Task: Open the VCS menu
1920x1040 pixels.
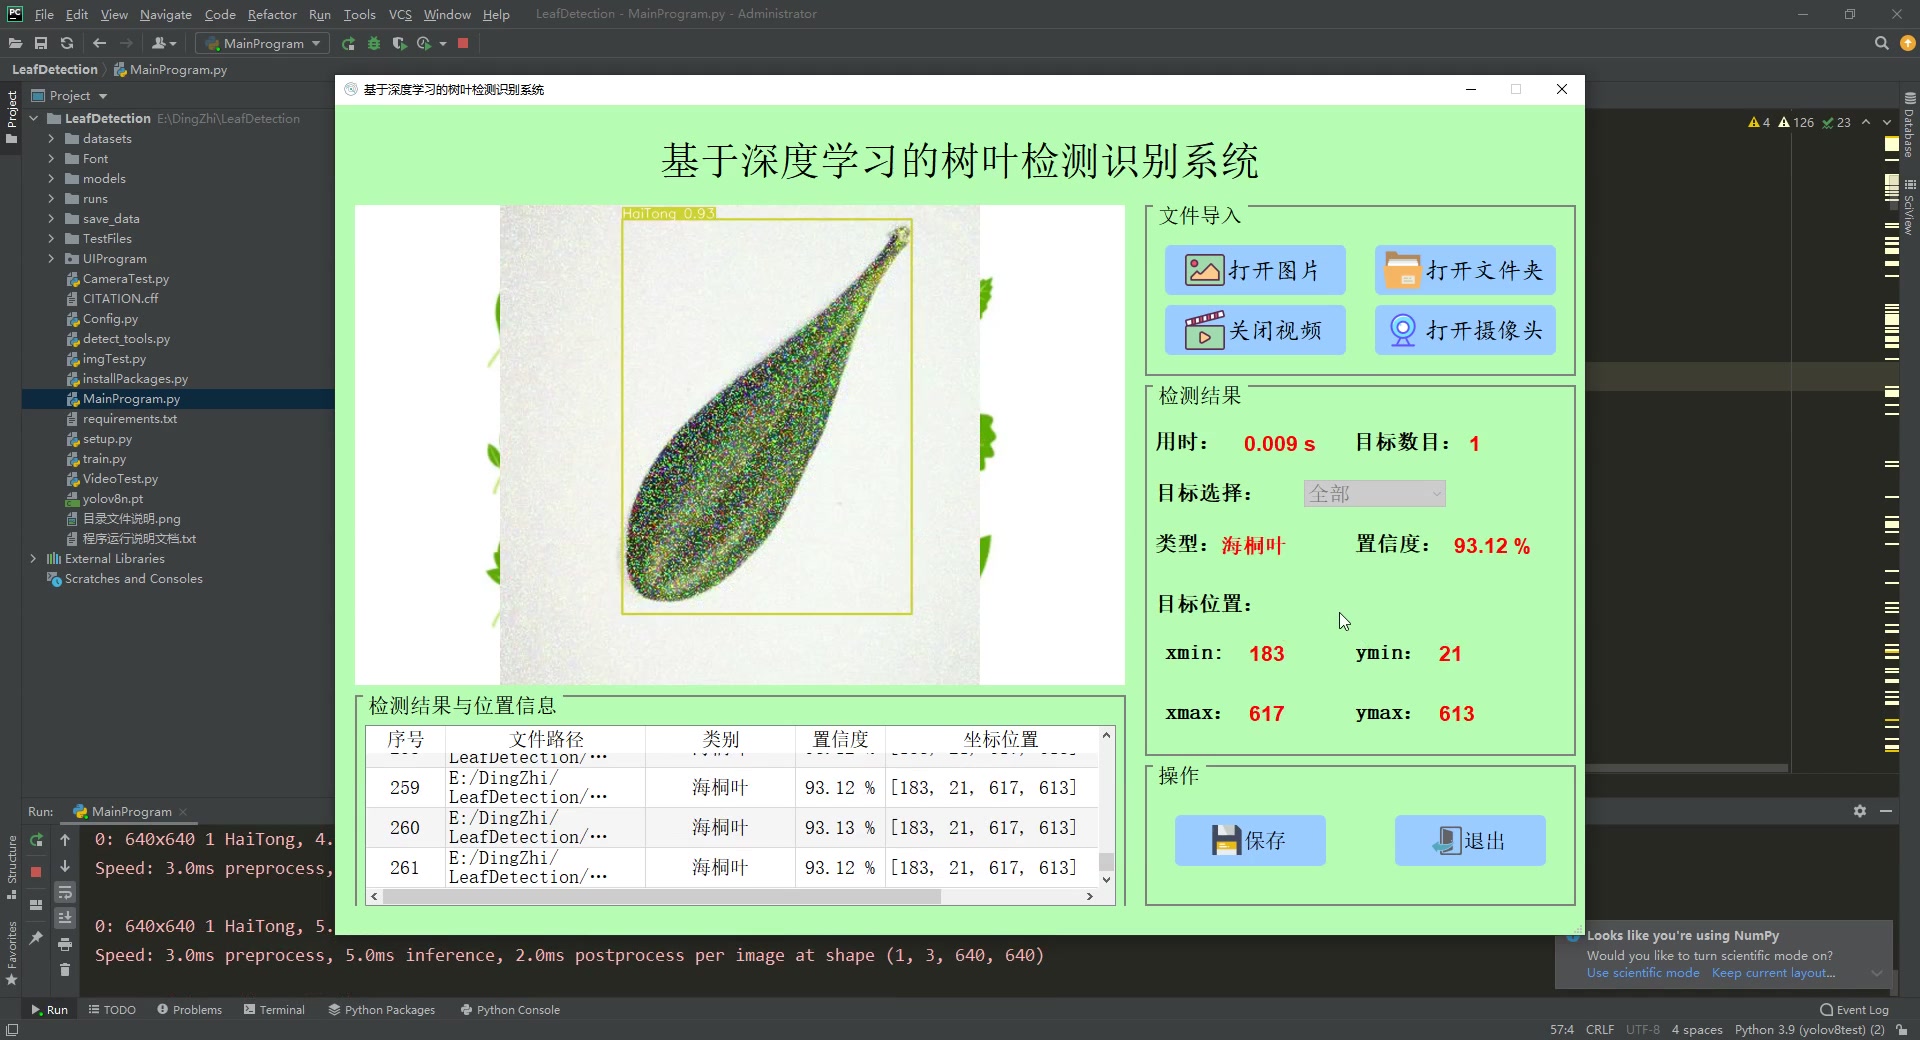Action: tap(400, 14)
